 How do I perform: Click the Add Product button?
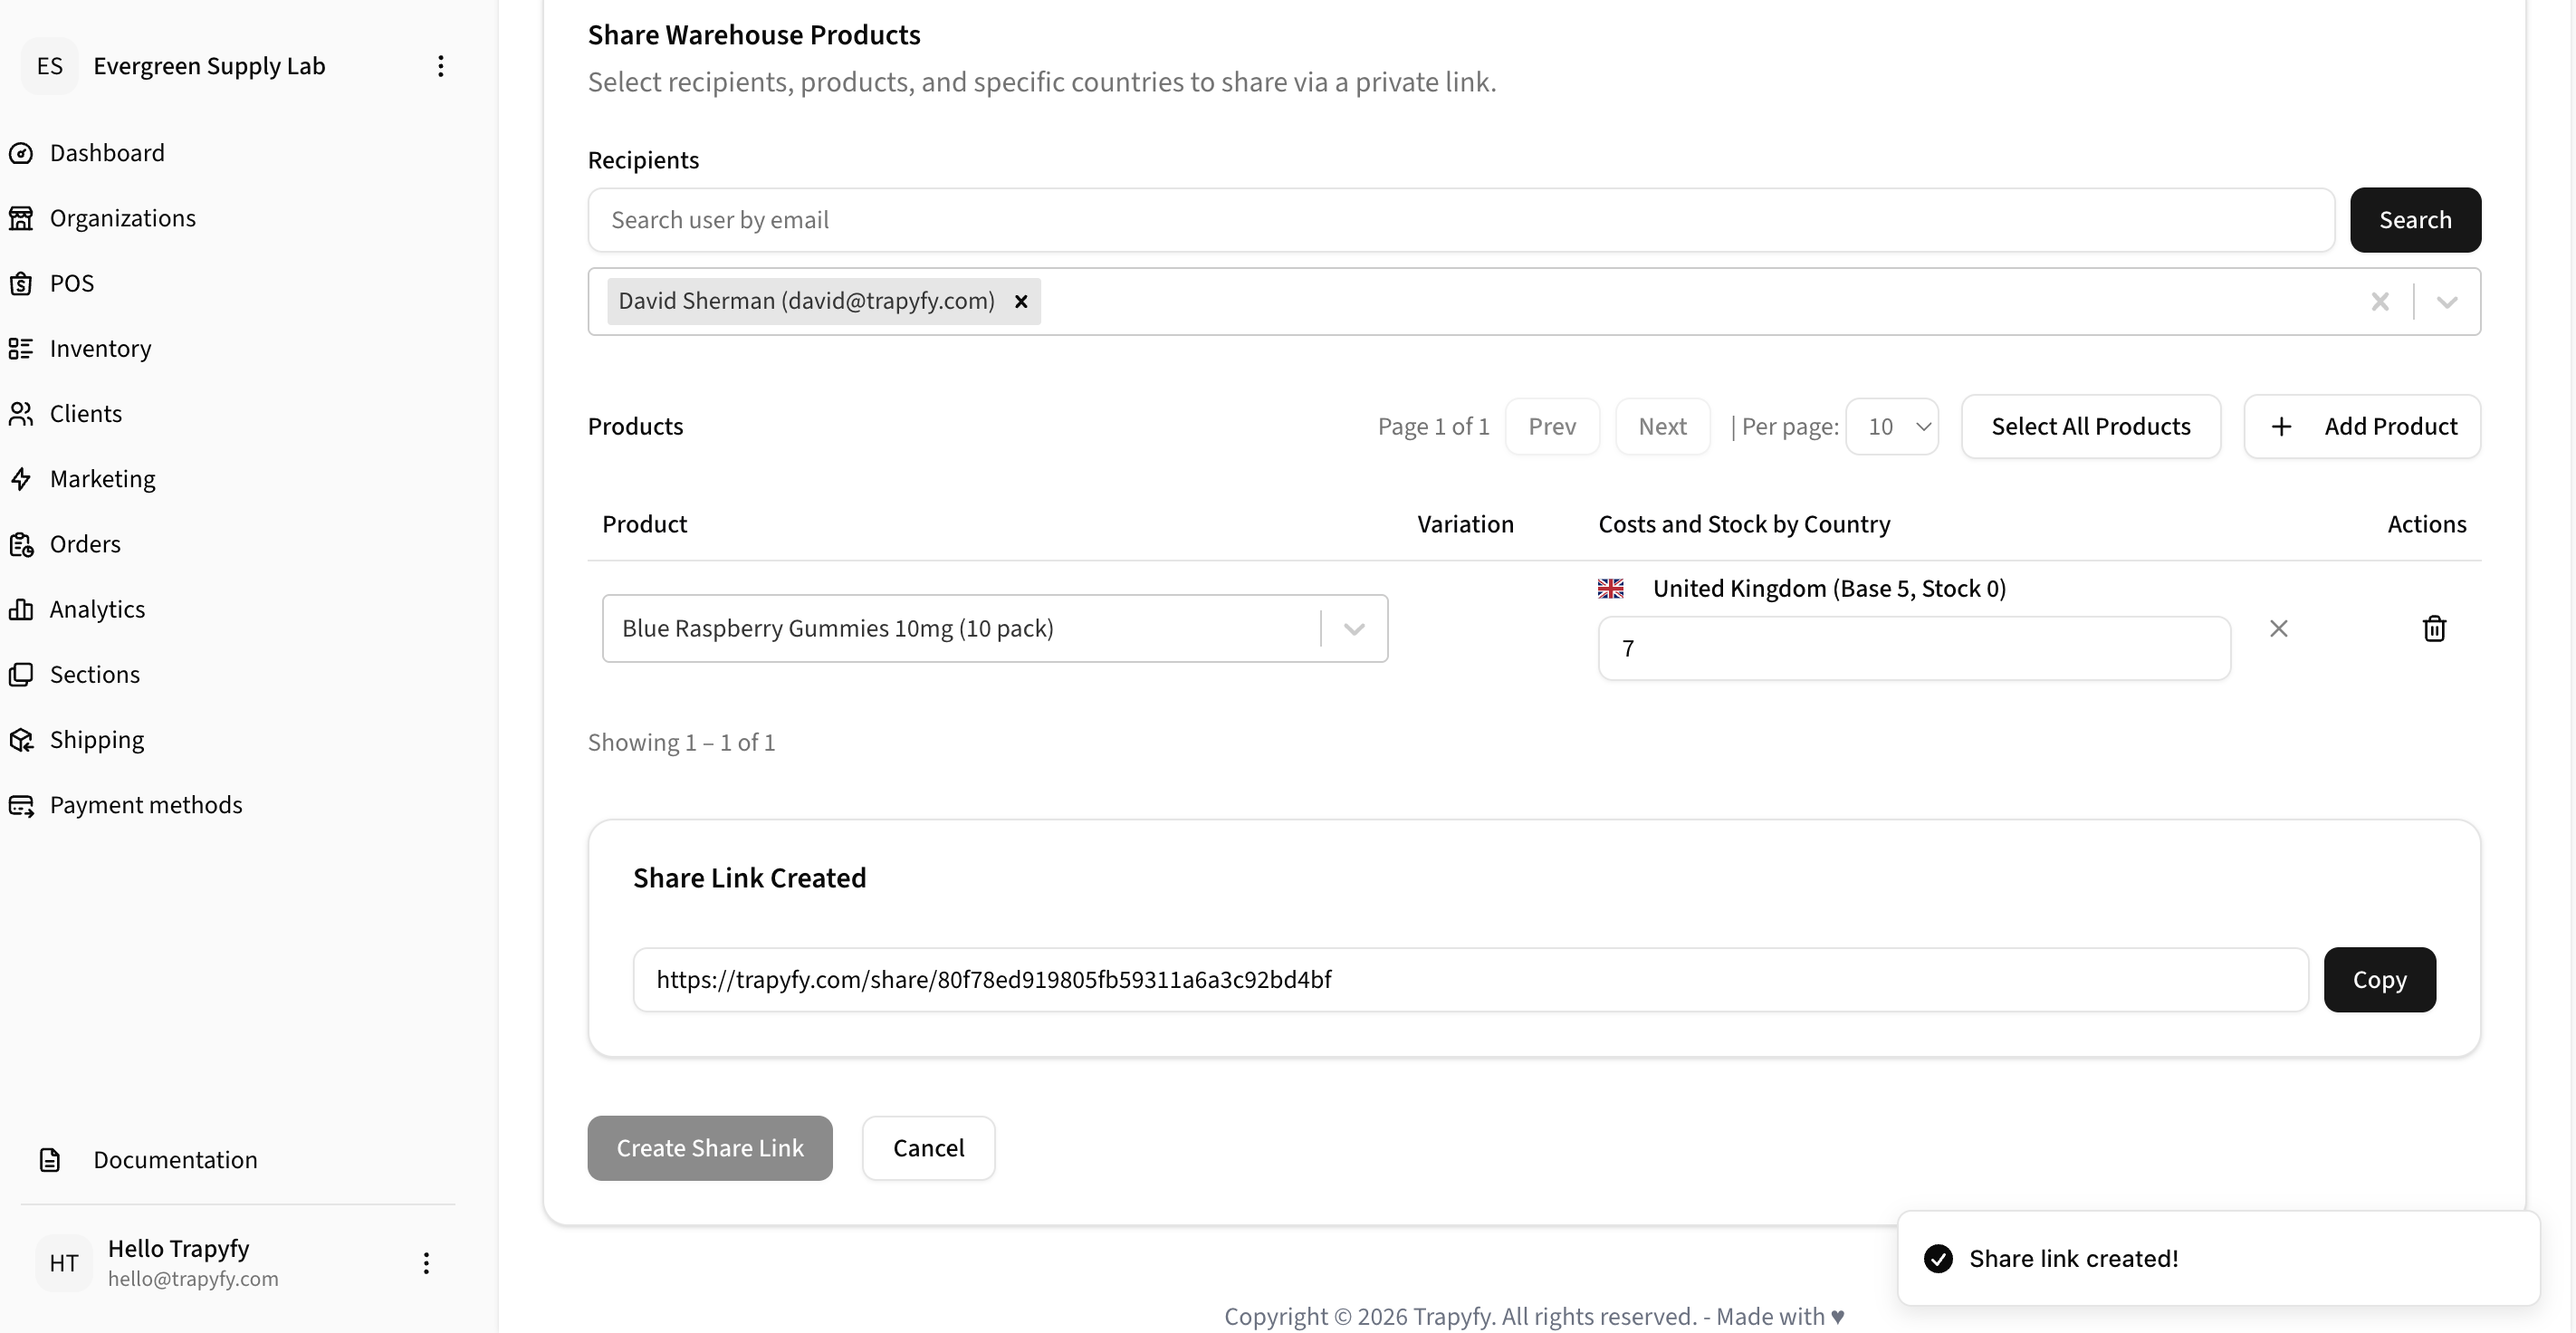2361,427
